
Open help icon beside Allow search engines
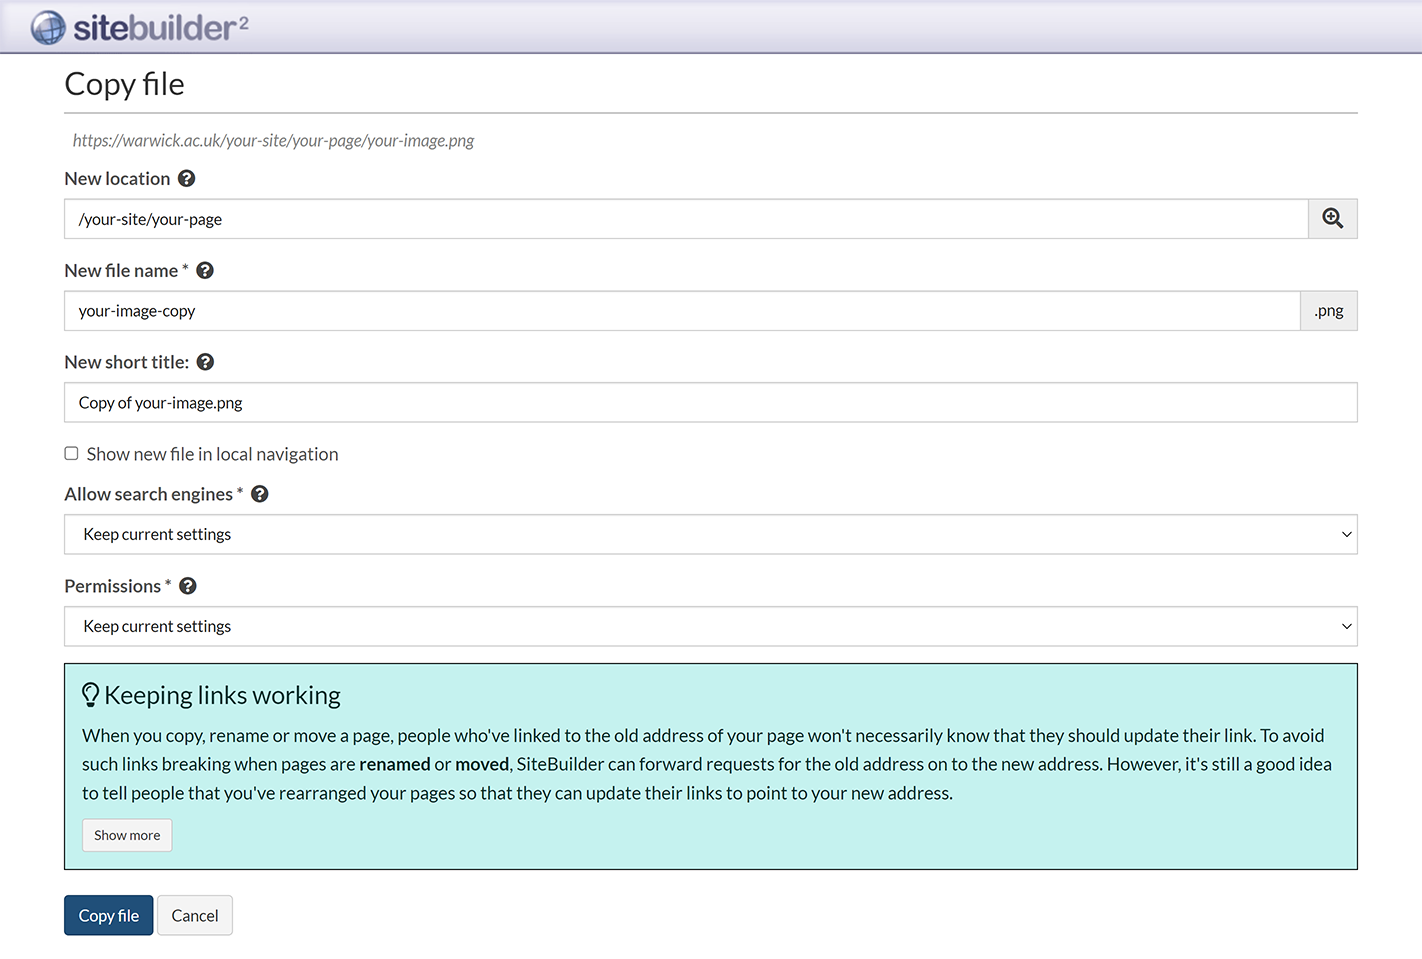(260, 494)
